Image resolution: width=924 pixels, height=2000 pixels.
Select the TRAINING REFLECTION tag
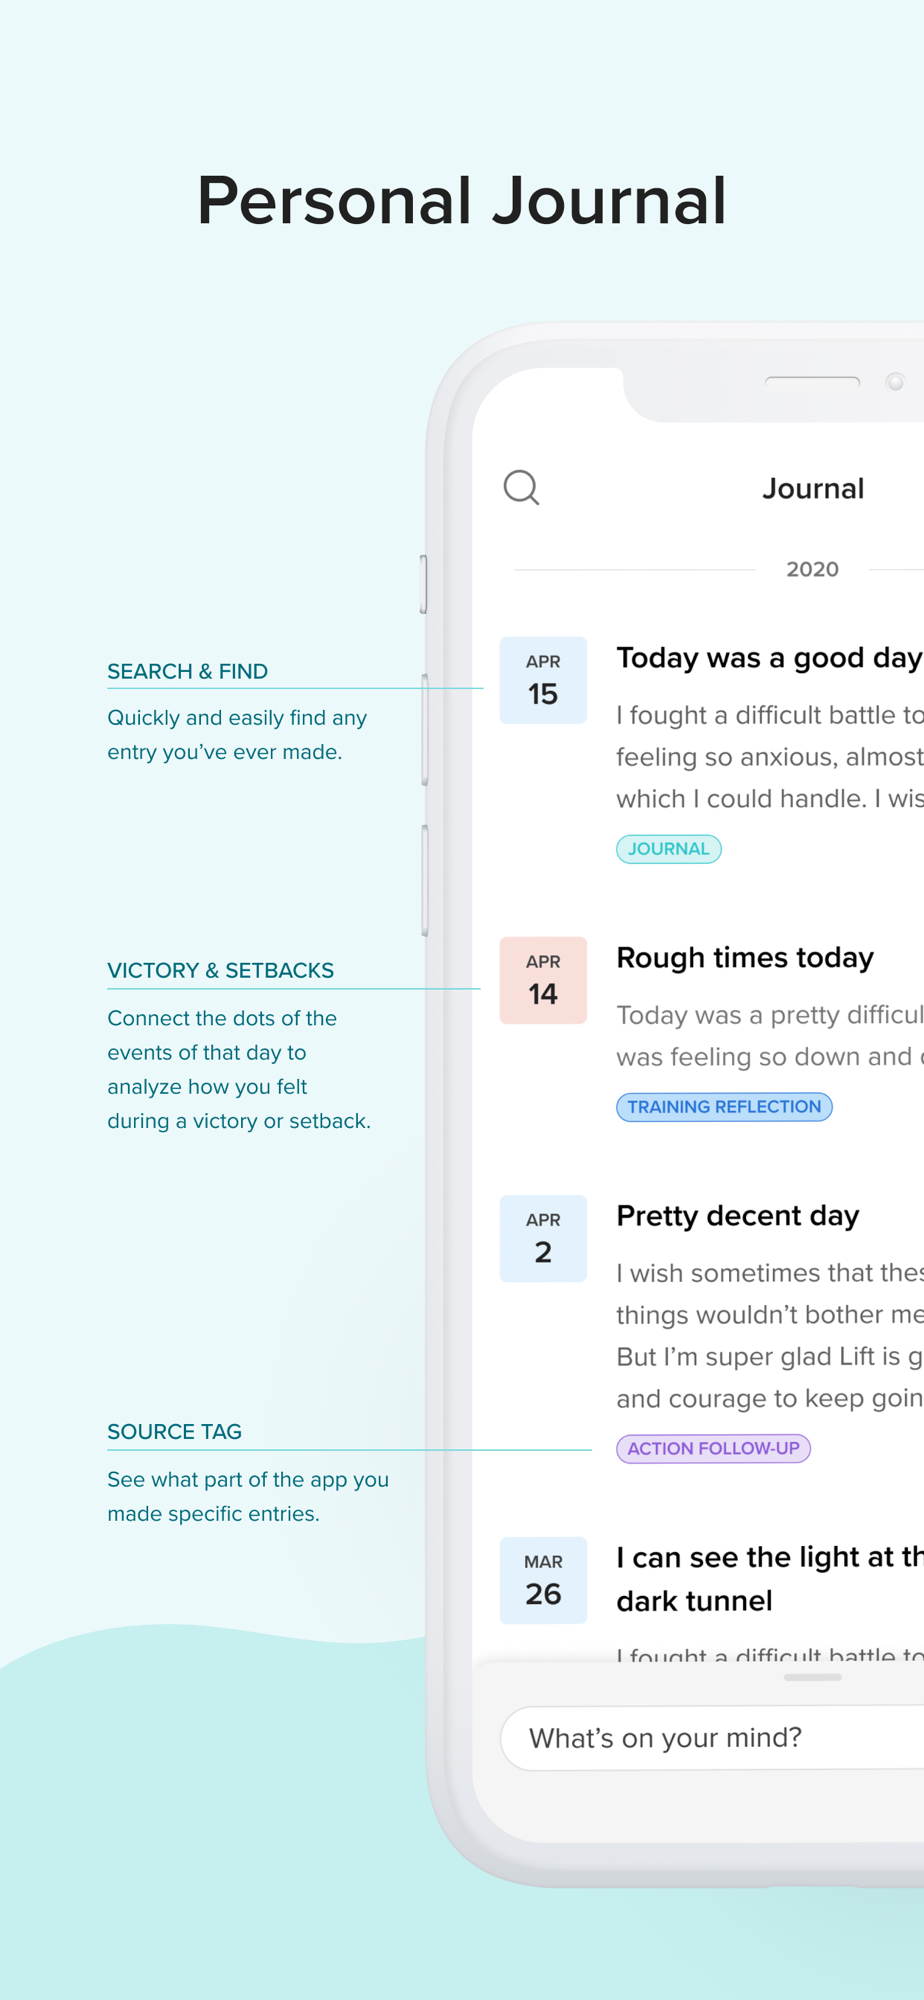tap(724, 1107)
